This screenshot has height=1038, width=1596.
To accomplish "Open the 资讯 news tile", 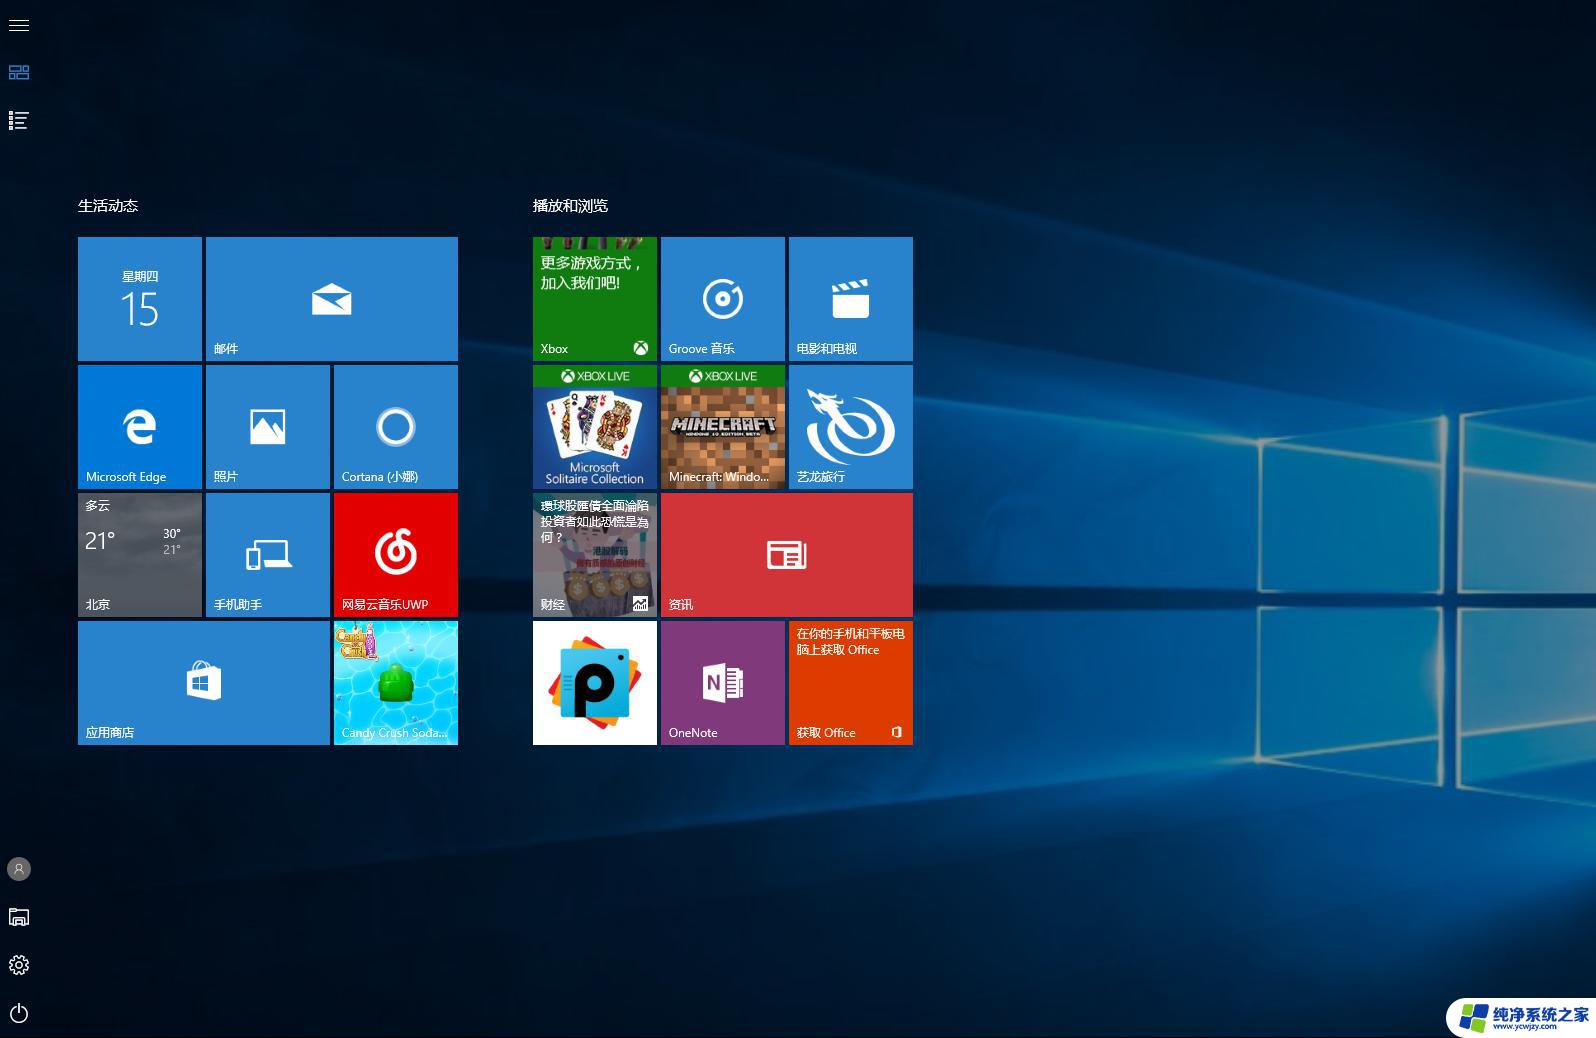I will [787, 555].
